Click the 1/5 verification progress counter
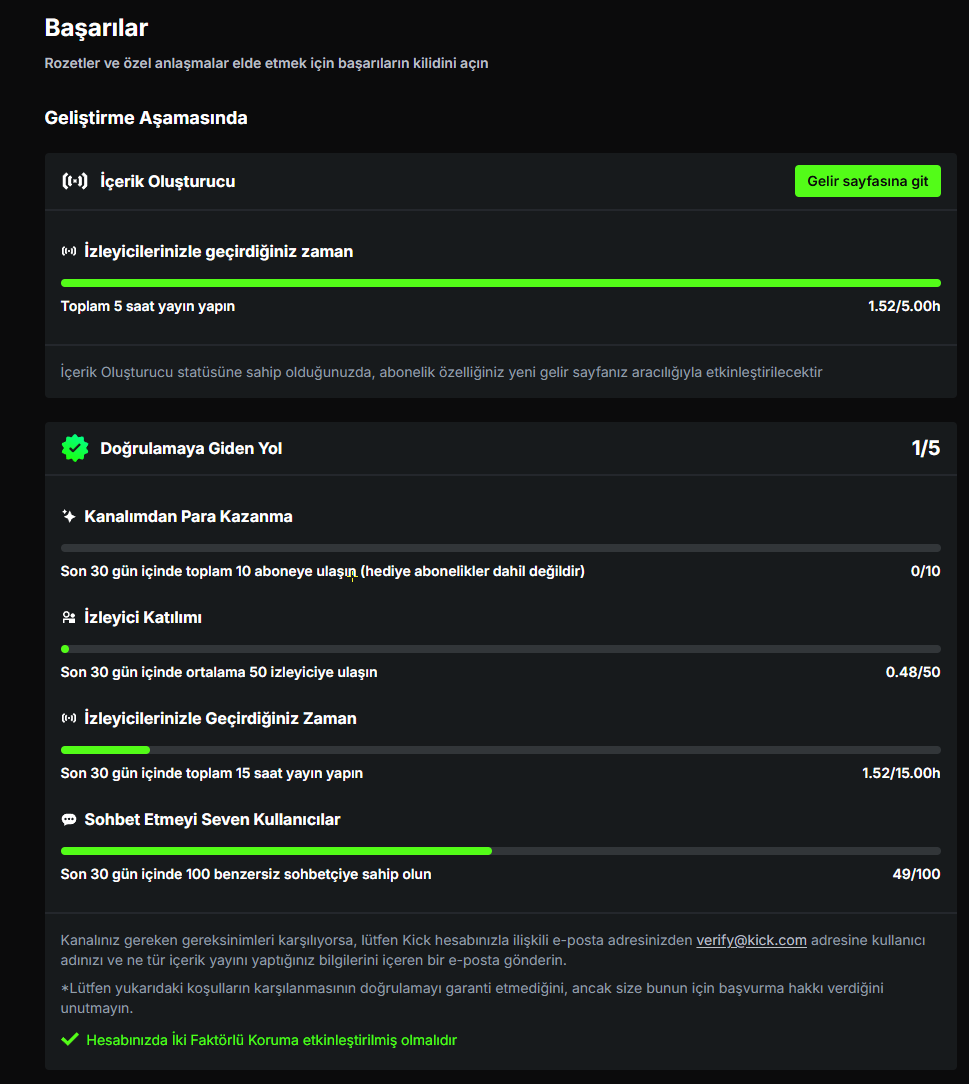 [x=925, y=448]
